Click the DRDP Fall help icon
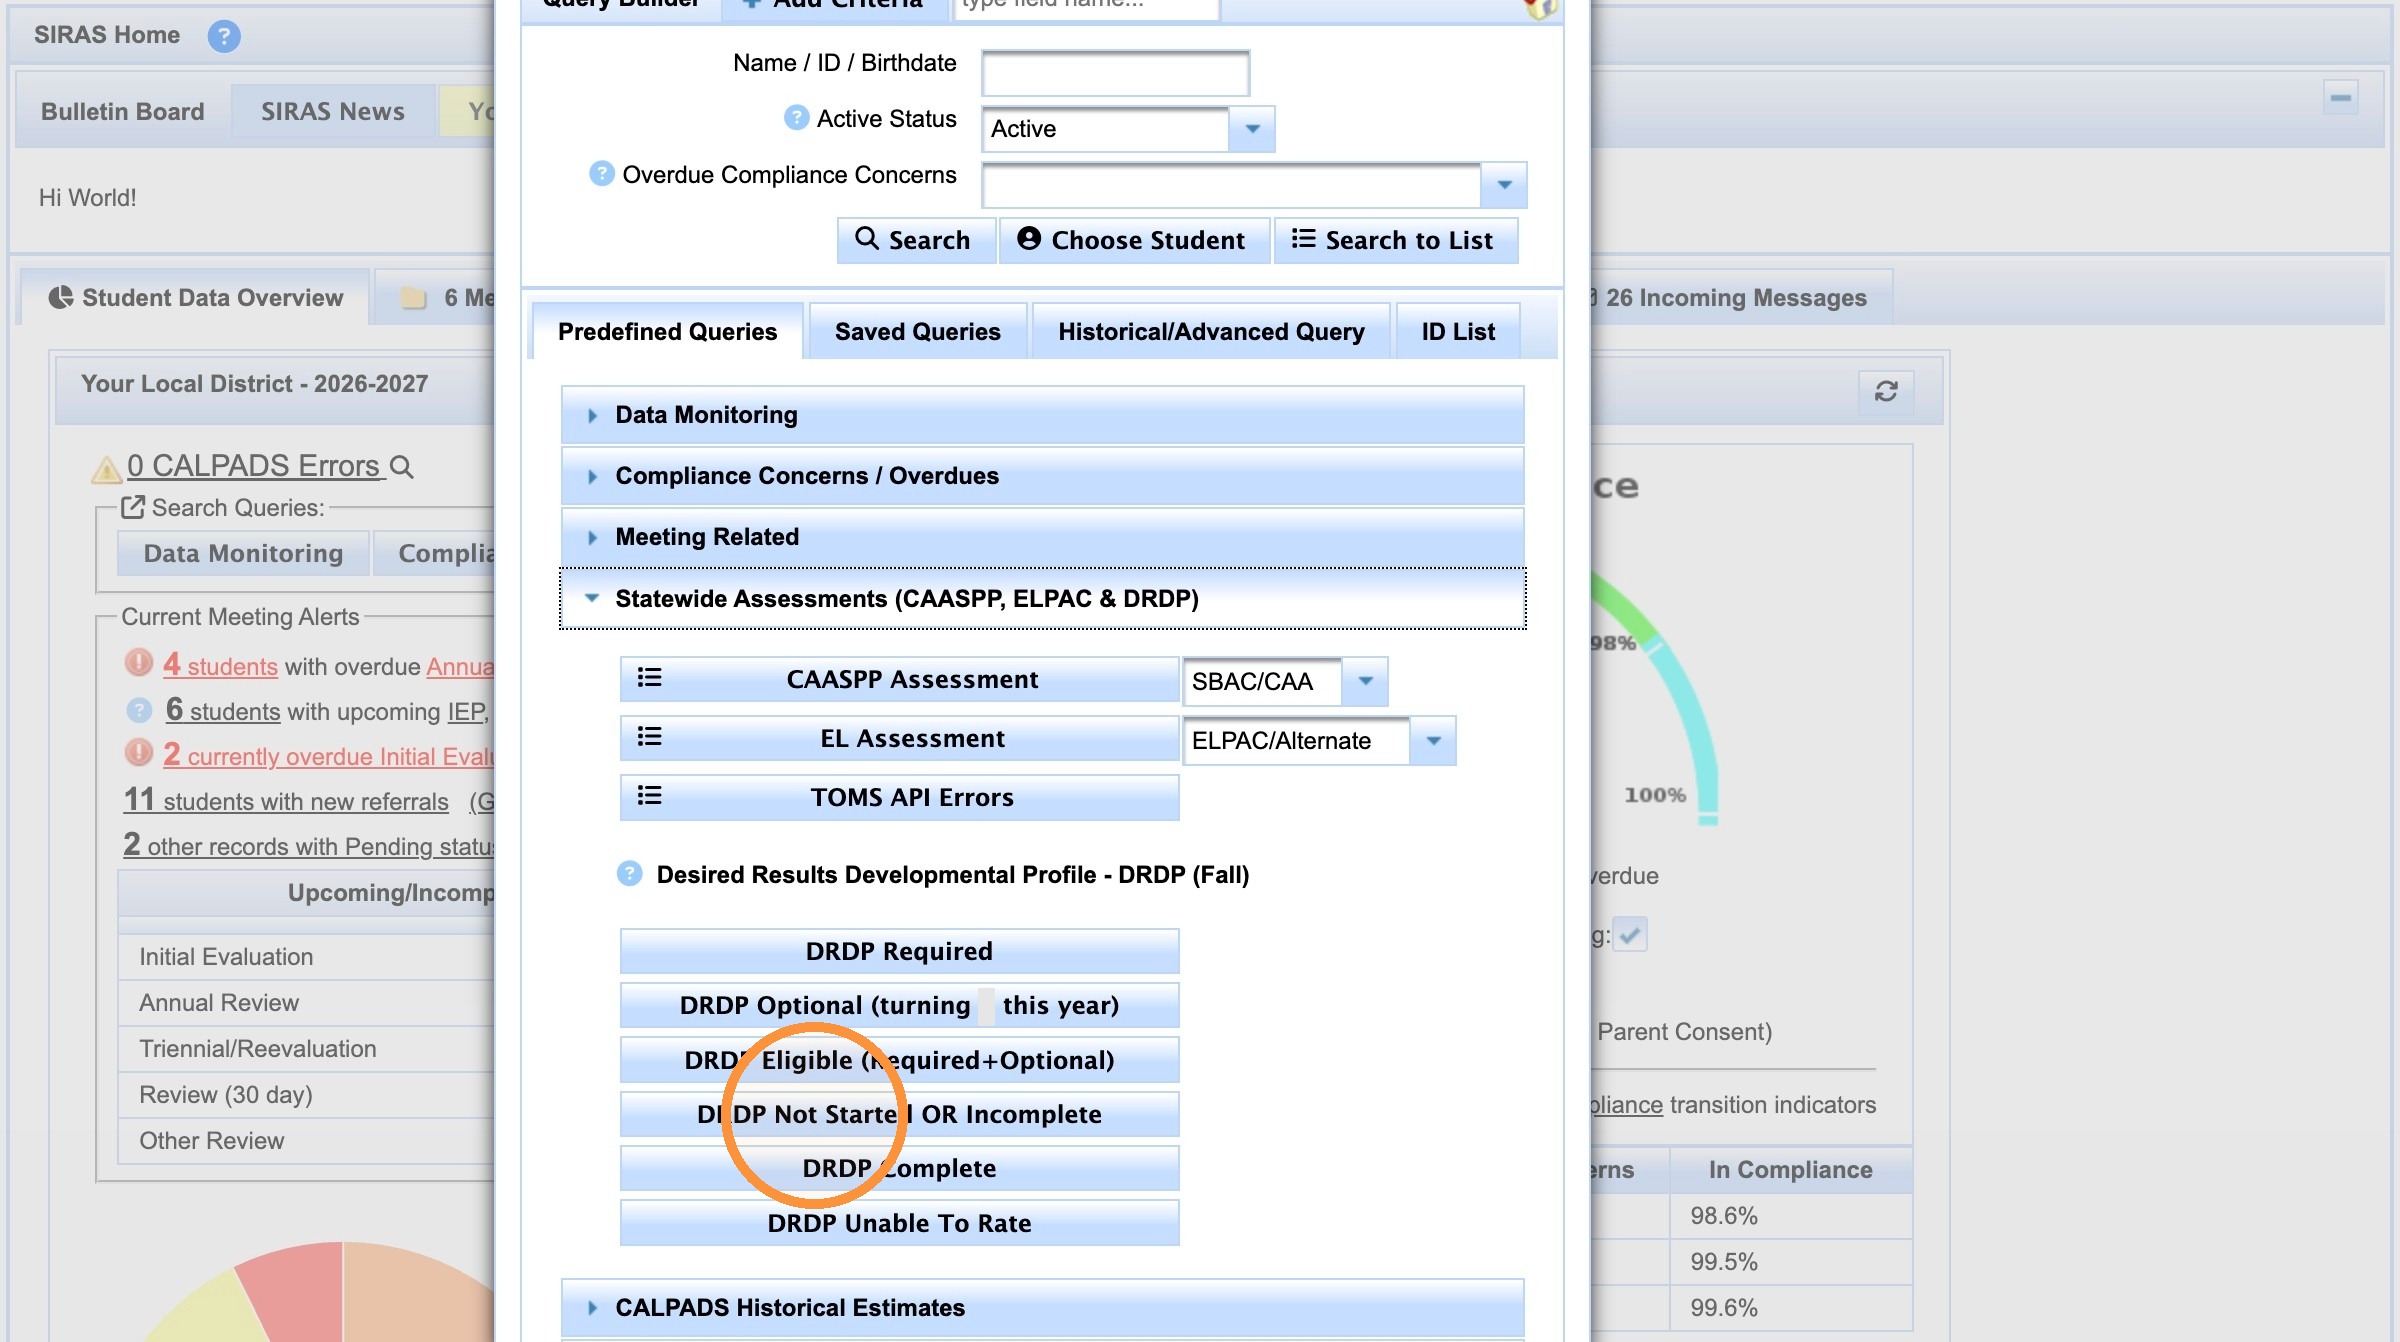Screen dimensions: 2400x1342 (x=629, y=874)
